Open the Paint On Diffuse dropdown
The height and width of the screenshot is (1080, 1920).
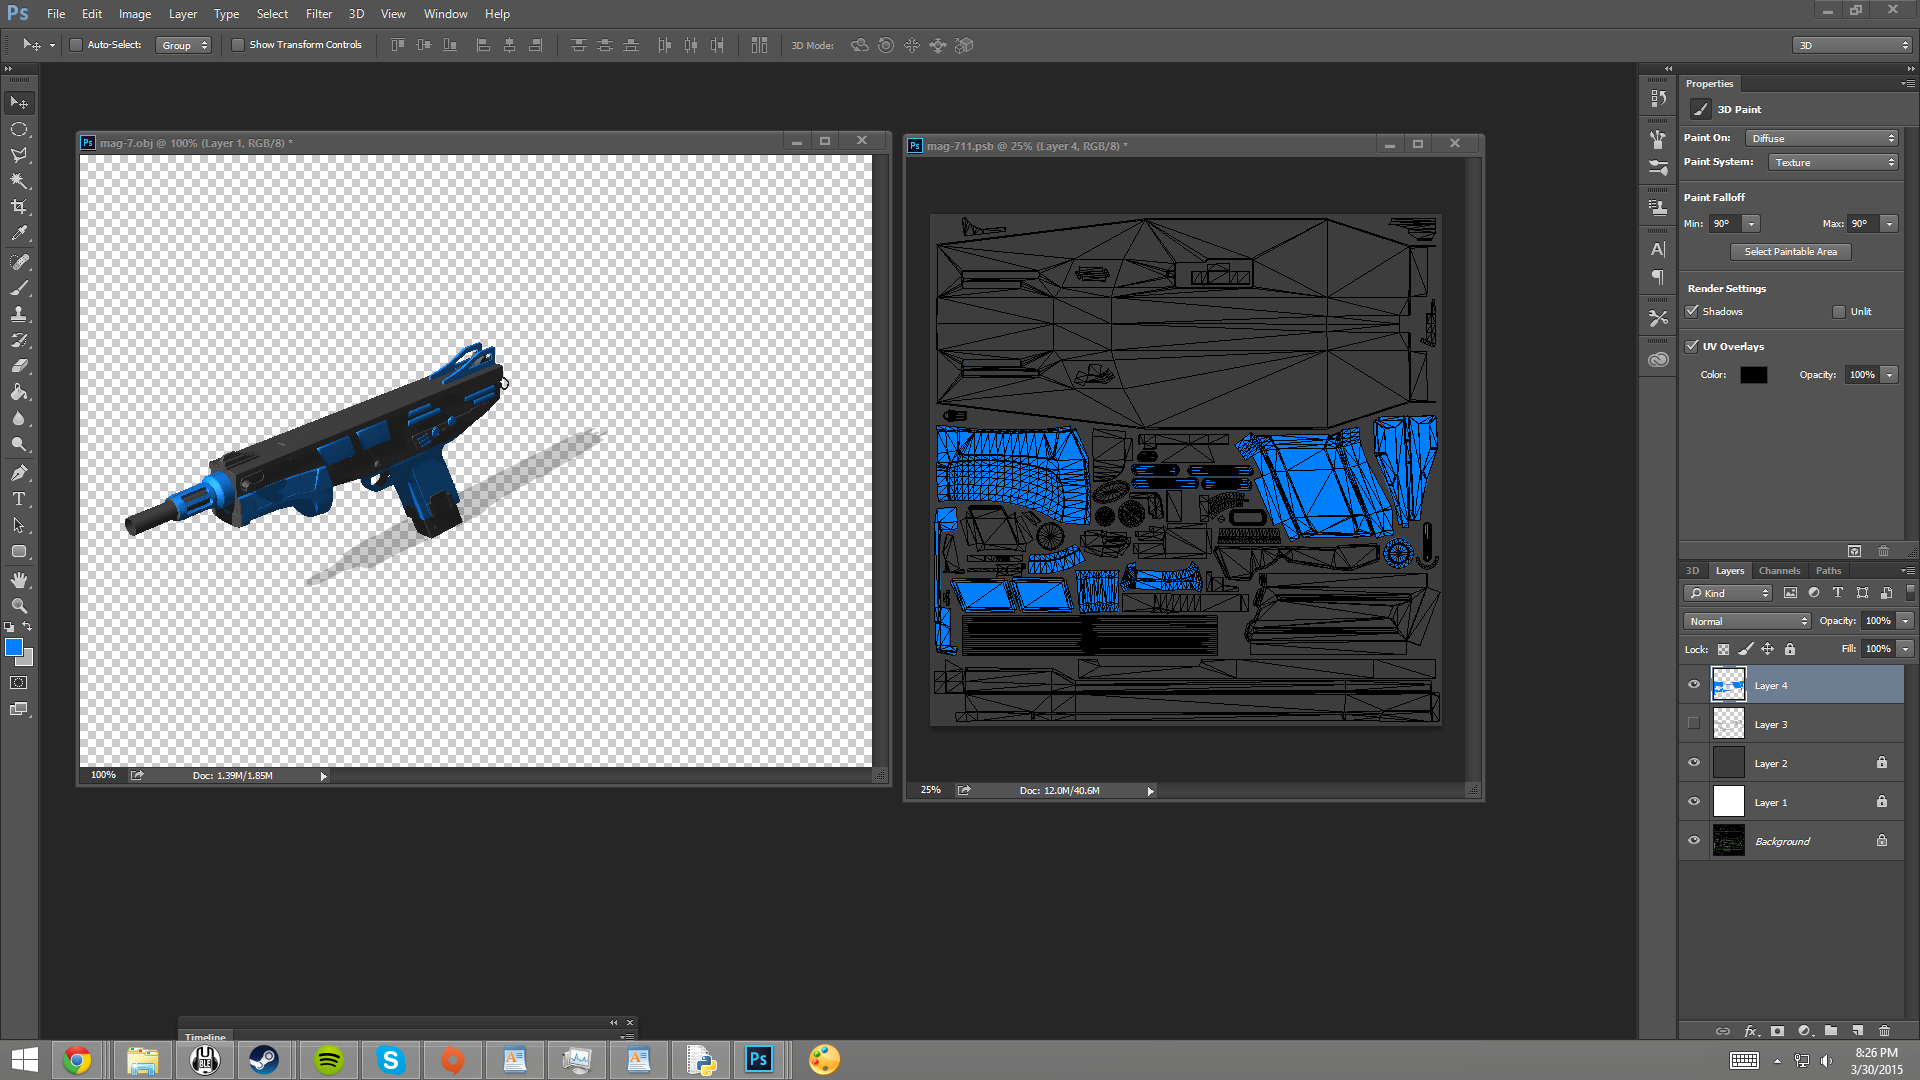1822,138
